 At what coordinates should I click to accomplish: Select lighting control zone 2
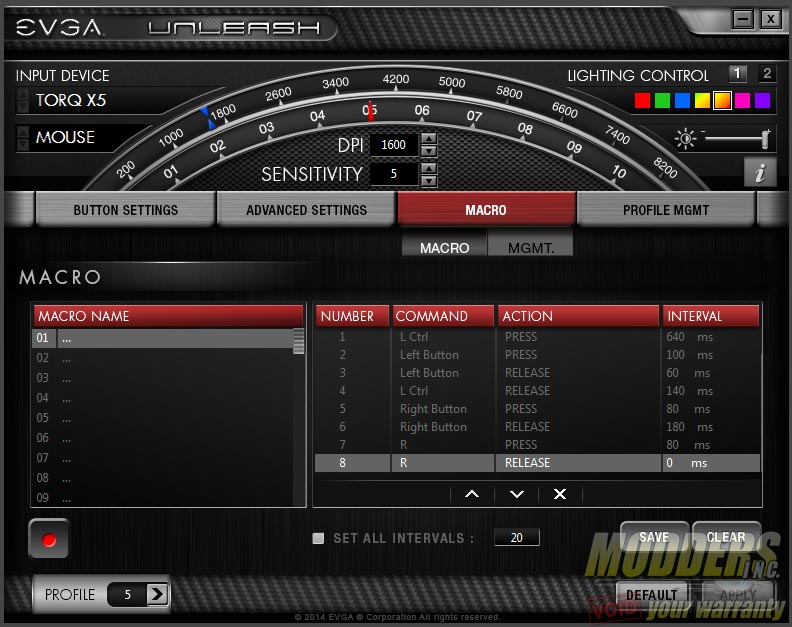coord(767,74)
